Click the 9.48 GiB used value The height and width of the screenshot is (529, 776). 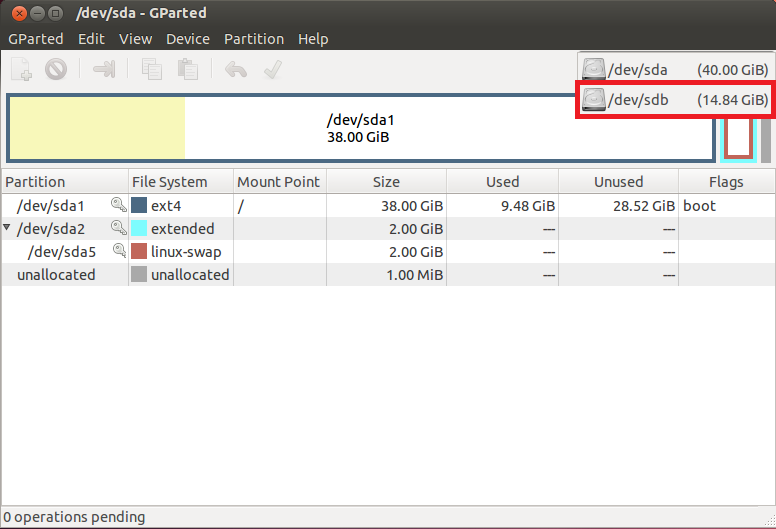[528, 206]
